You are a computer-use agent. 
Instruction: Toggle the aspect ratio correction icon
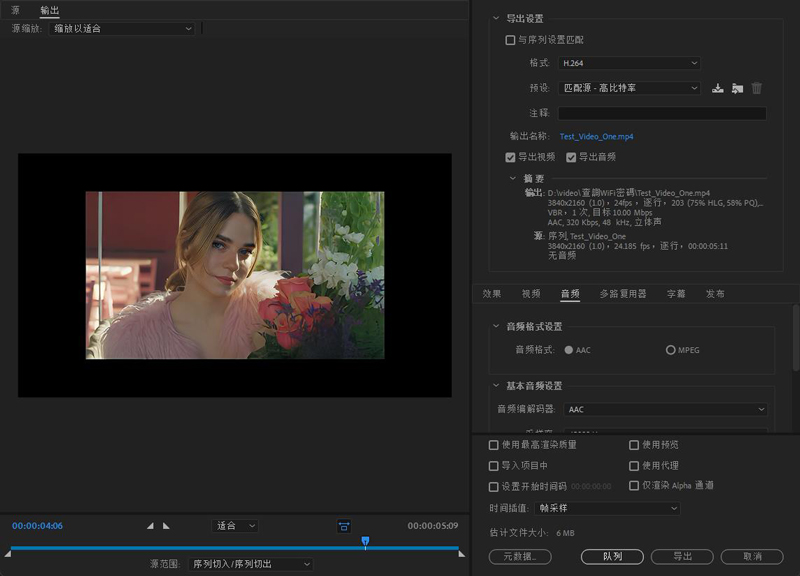pos(343,526)
